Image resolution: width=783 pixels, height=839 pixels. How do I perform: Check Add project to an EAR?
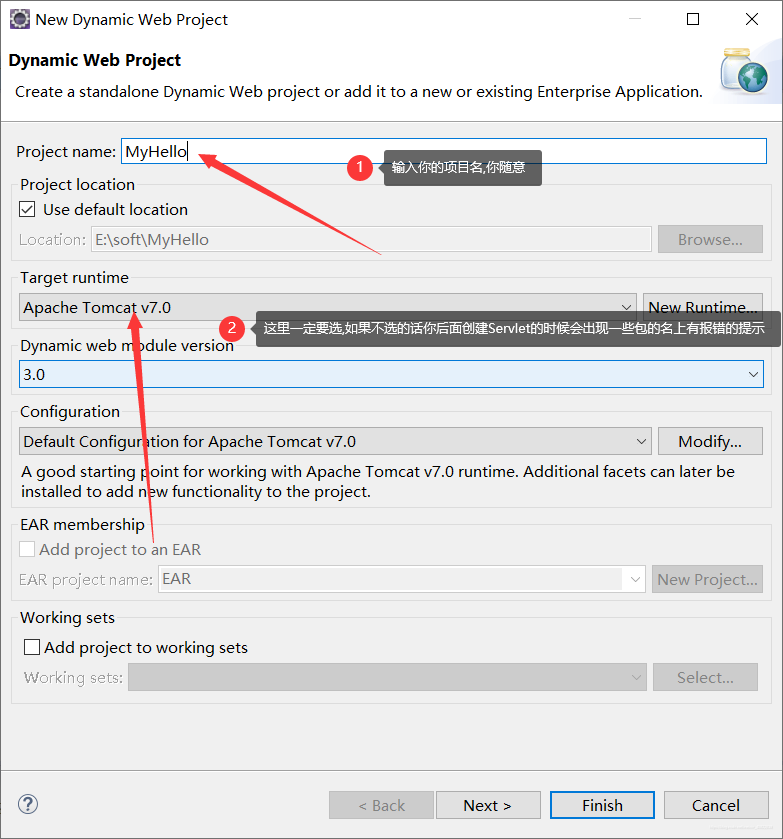(x=27, y=550)
